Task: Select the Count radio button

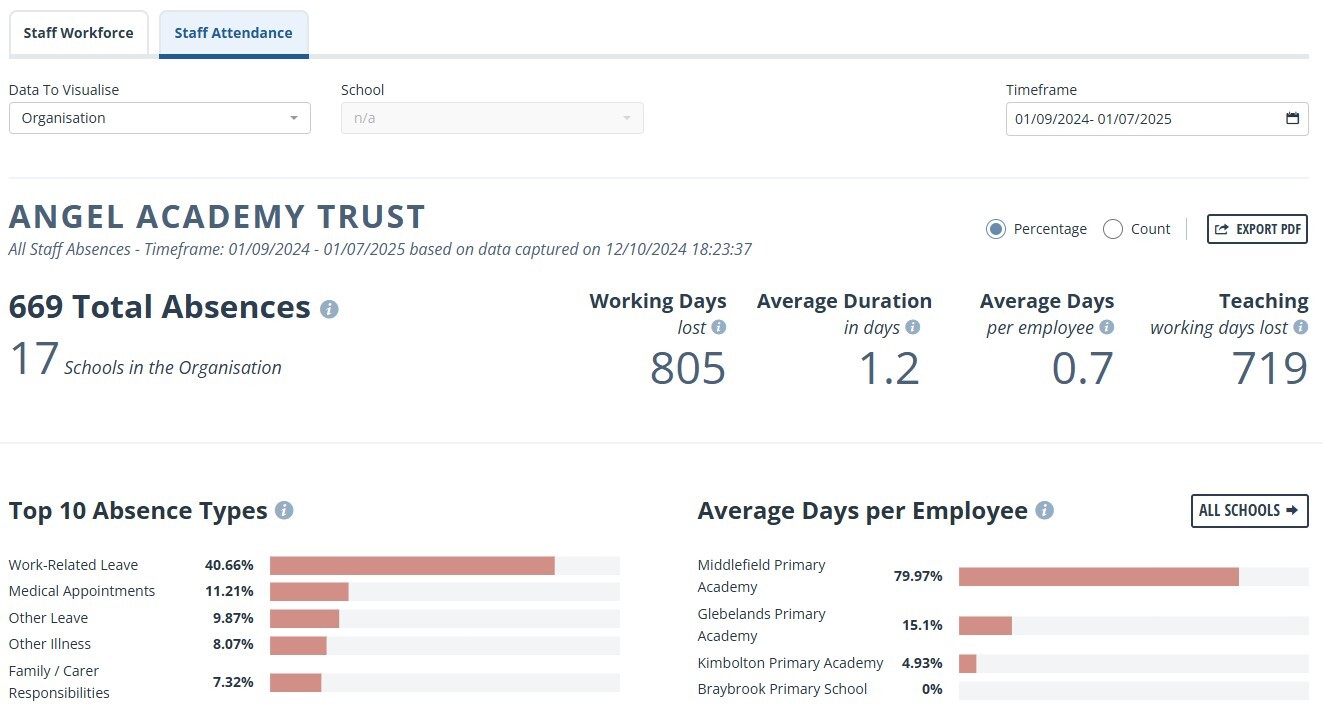Action: pos(1113,229)
